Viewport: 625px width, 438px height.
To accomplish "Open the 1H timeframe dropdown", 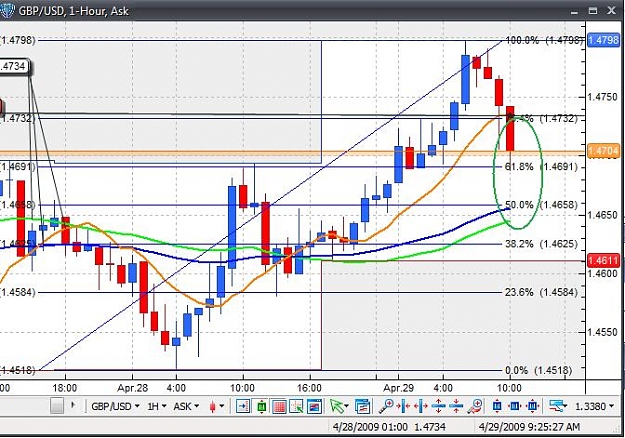I will (157, 406).
